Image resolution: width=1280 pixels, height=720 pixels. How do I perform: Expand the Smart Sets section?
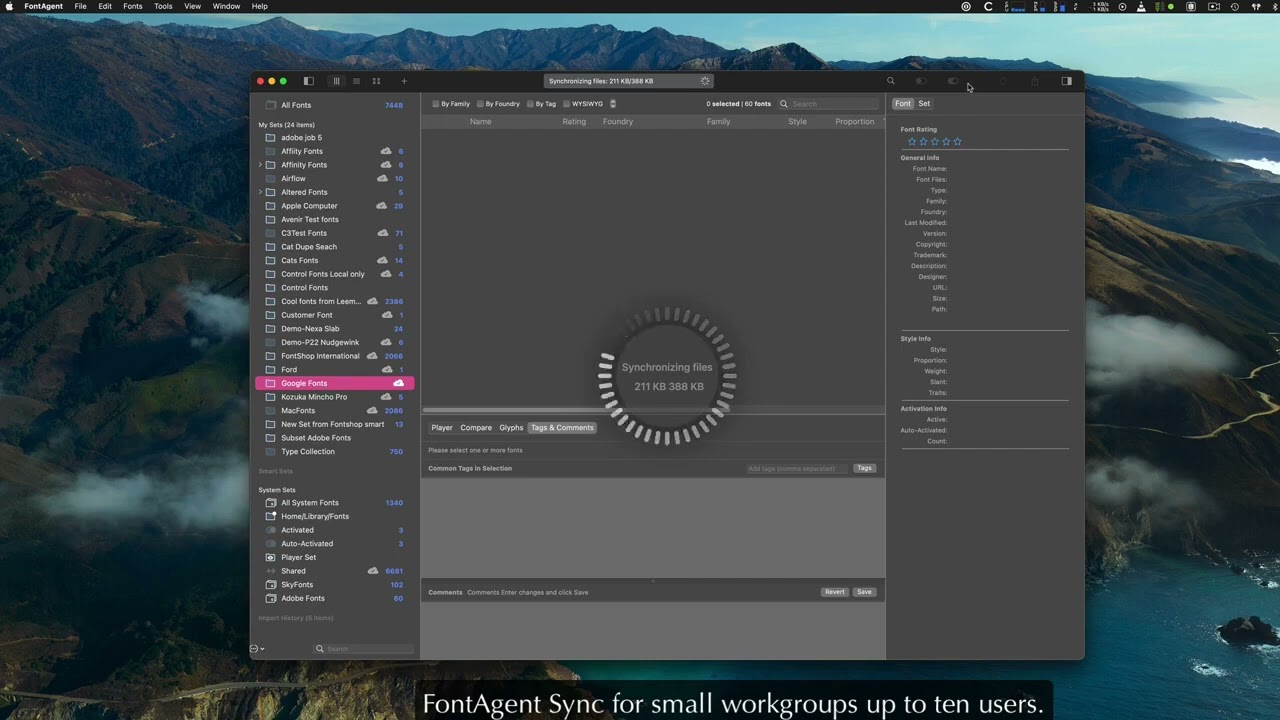coord(275,471)
